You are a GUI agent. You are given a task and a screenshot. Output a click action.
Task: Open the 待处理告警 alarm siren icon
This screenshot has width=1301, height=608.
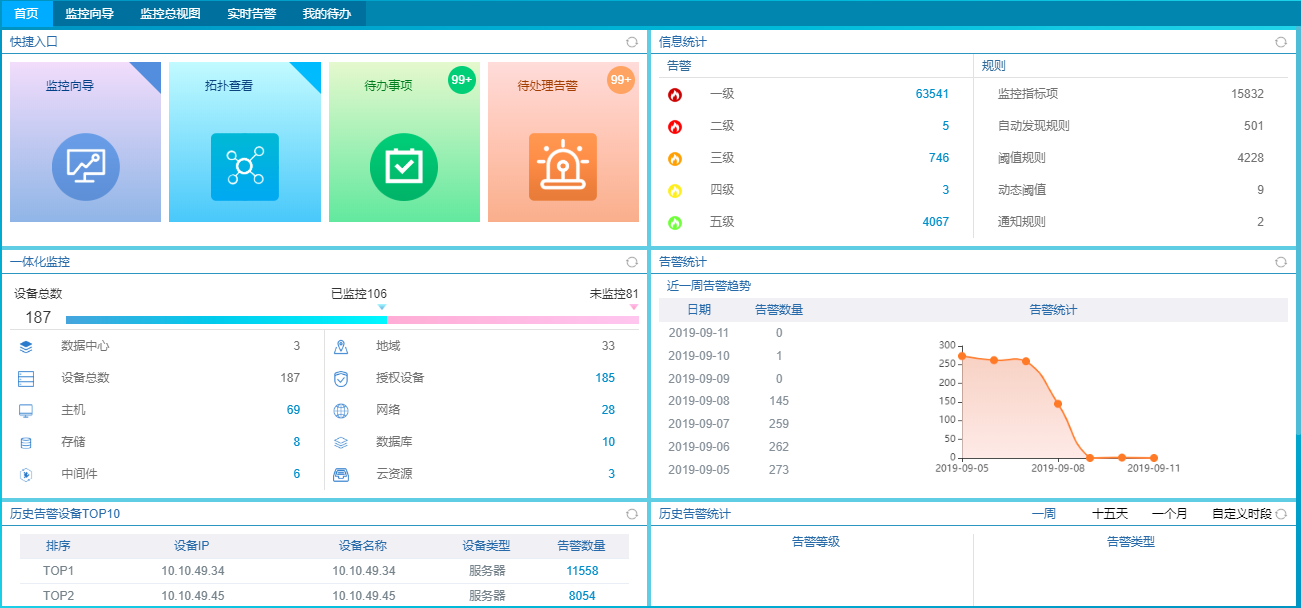563,166
